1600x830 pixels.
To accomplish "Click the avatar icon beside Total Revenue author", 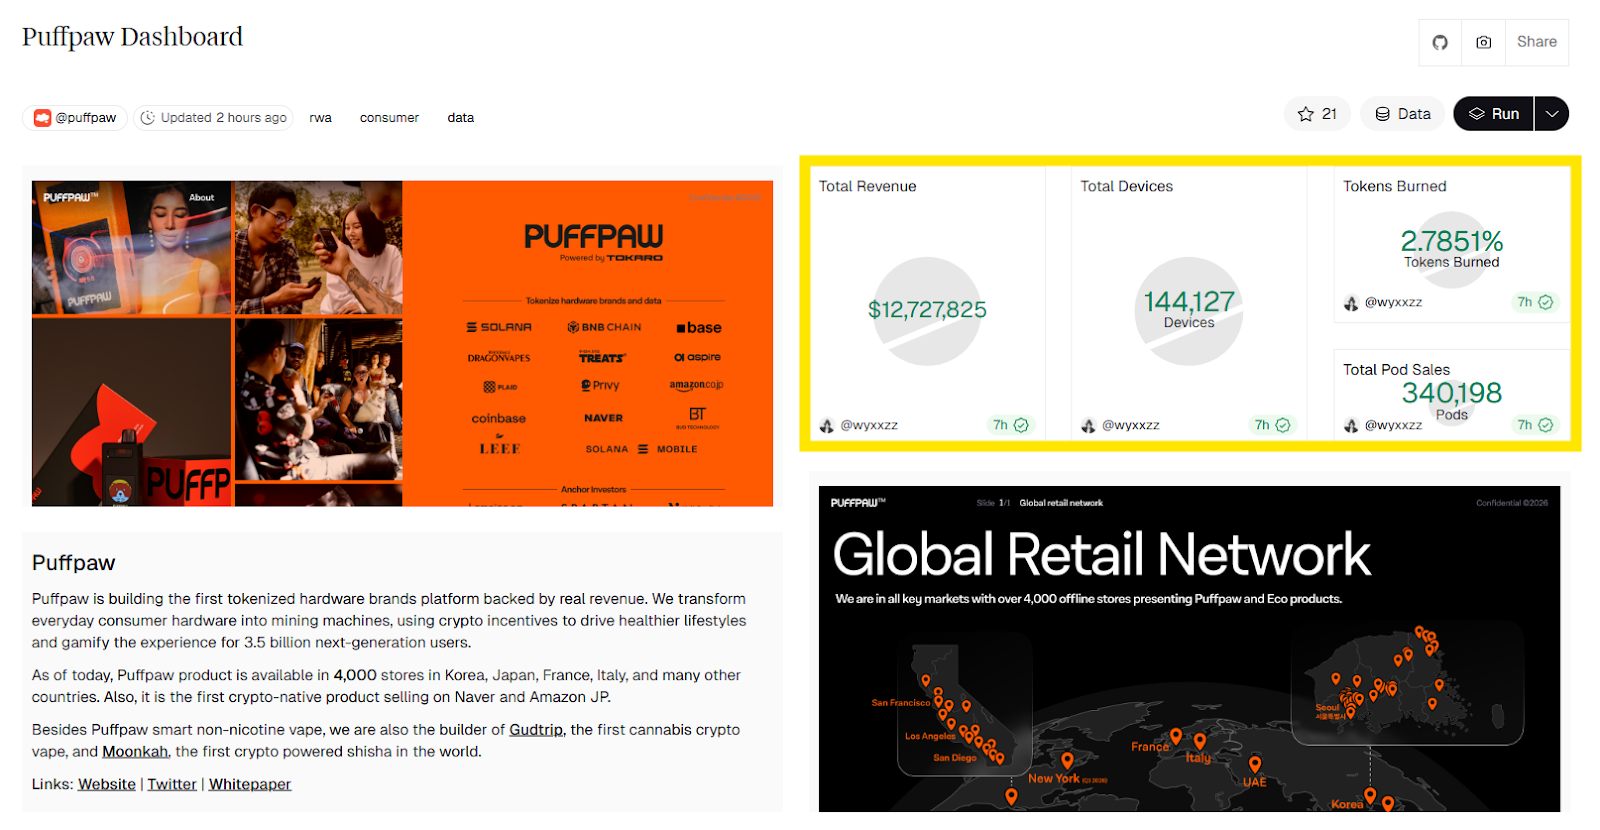I will [827, 425].
